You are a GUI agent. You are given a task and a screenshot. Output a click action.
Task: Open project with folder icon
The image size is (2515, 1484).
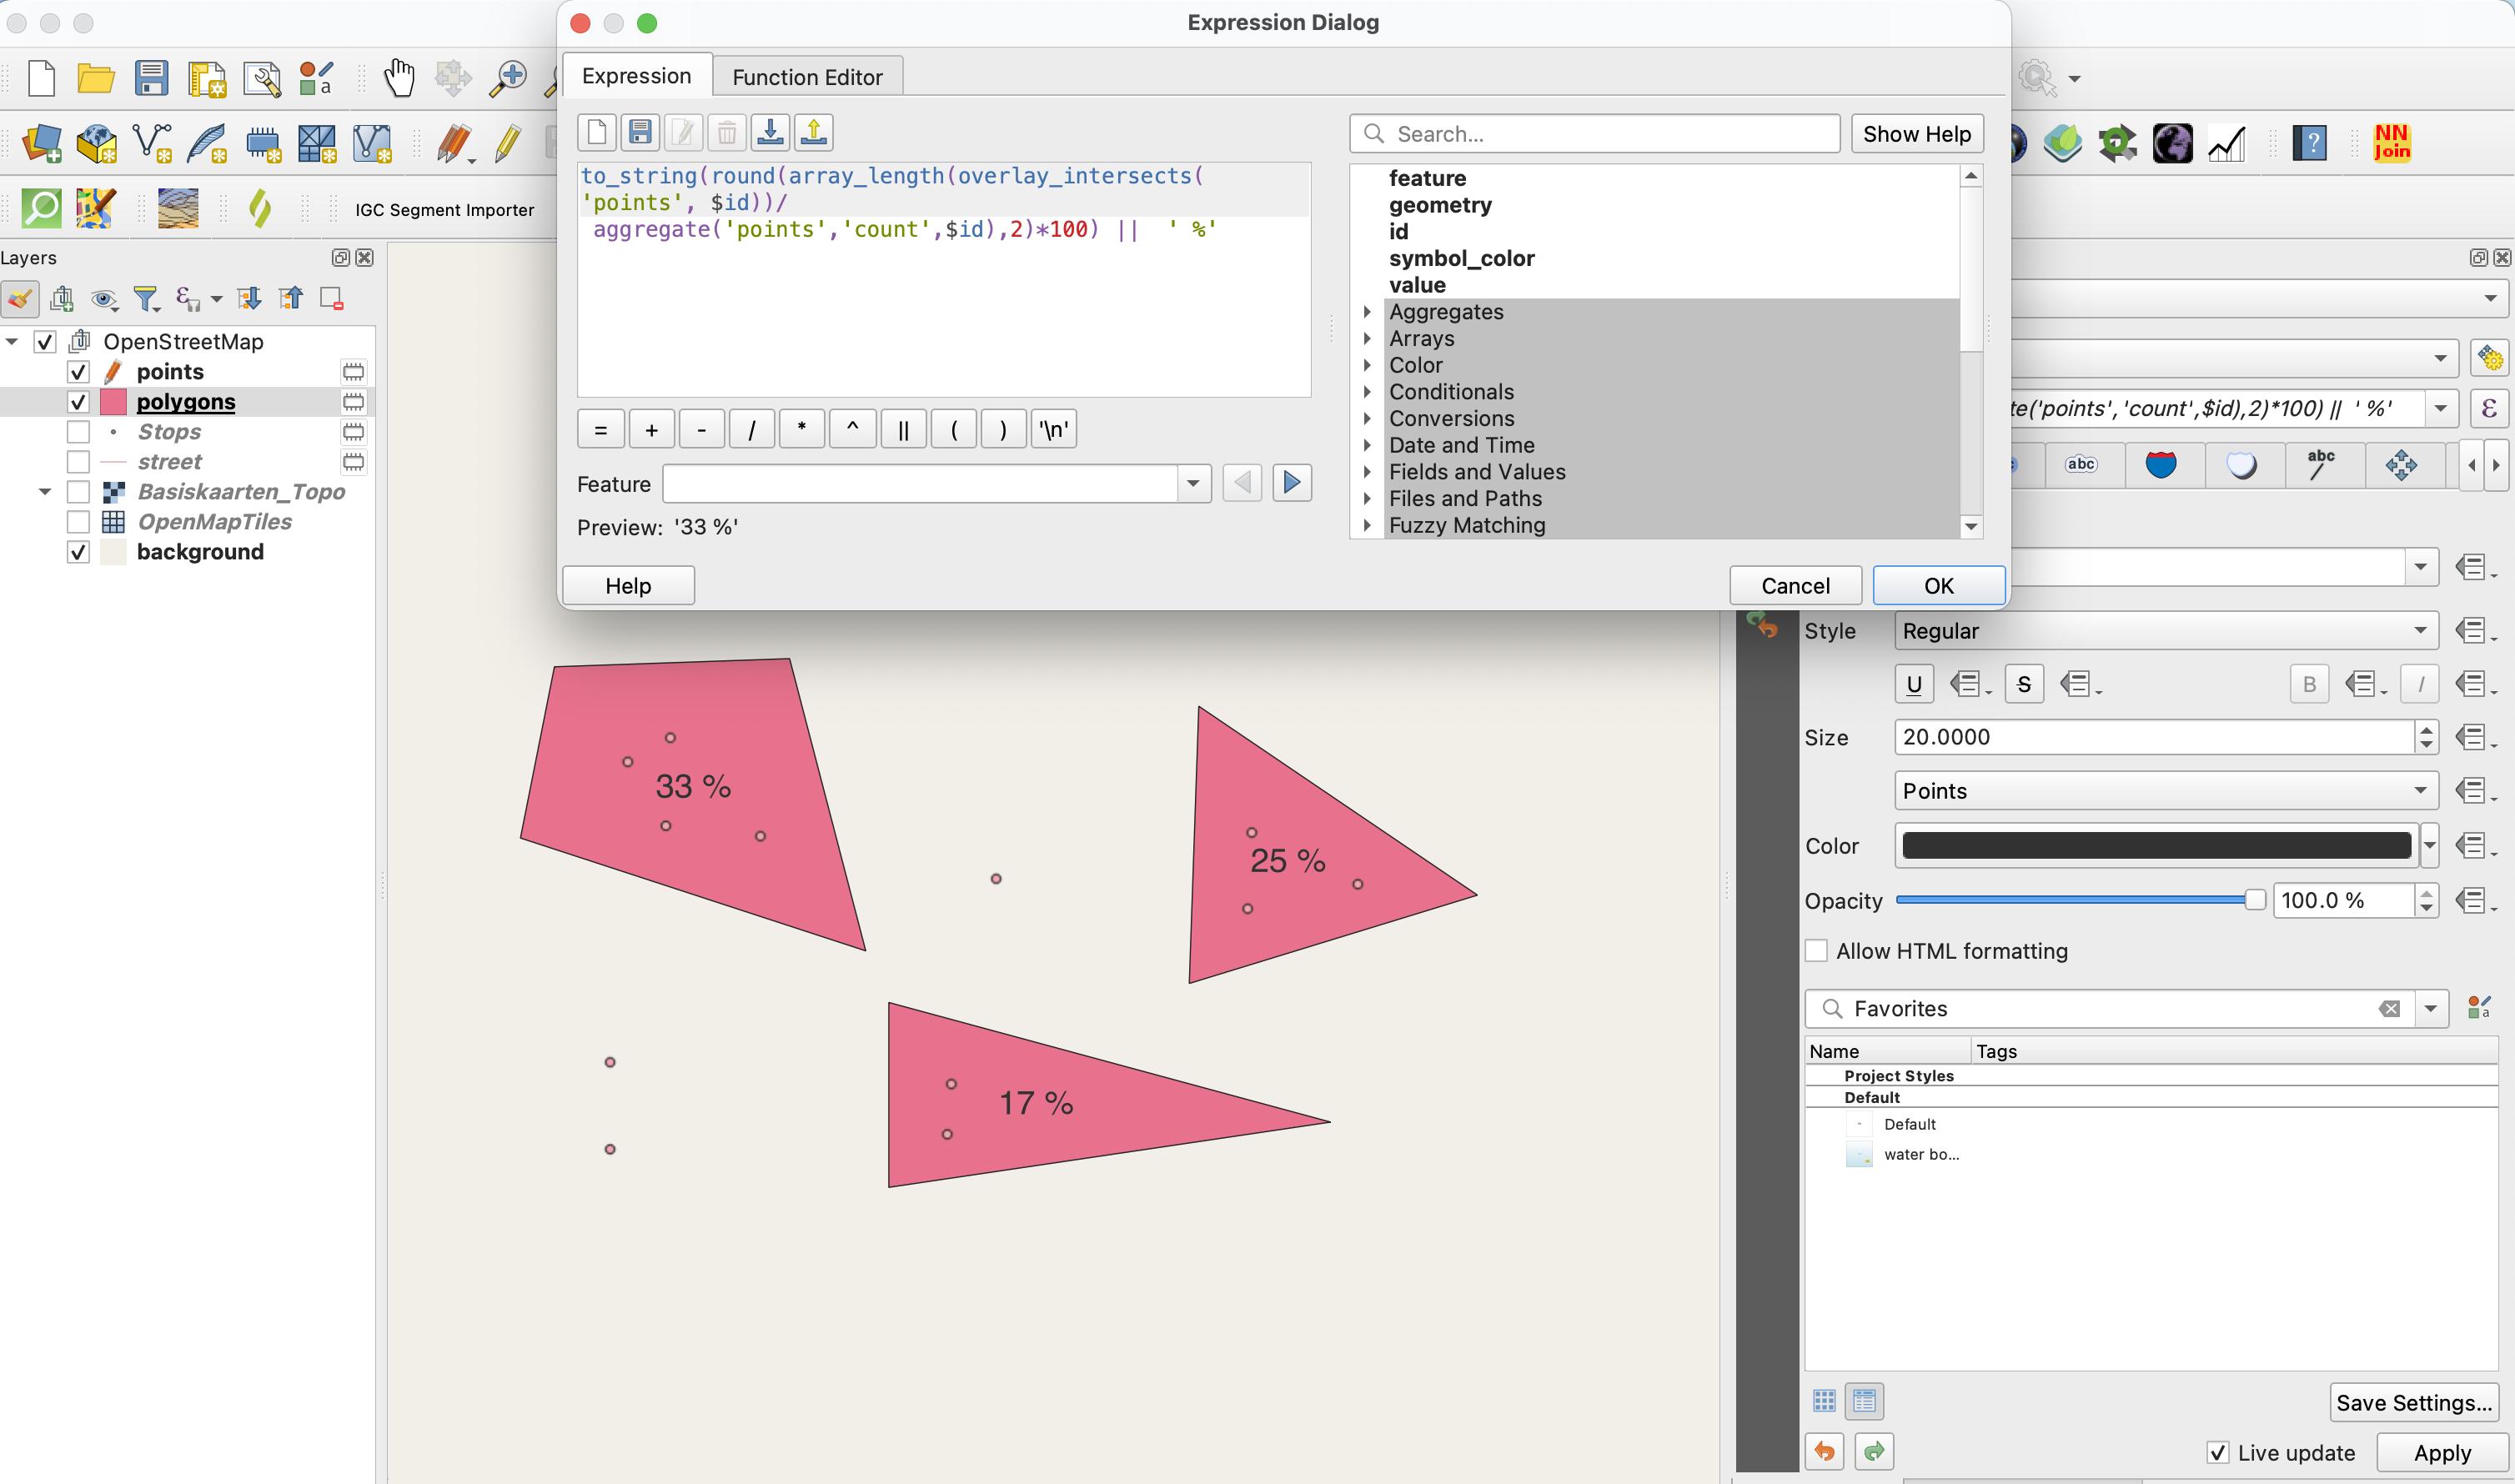click(96, 78)
